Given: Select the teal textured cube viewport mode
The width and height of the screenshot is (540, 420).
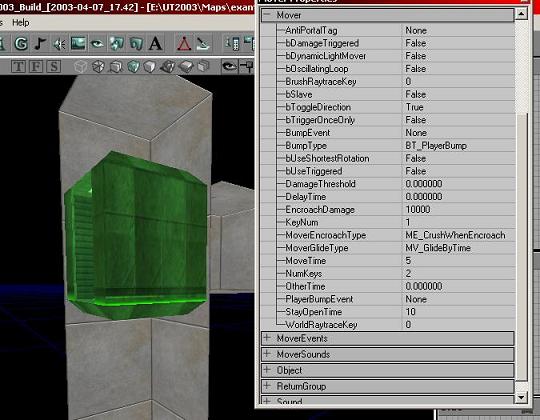Looking at the screenshot, I should coord(133,66).
